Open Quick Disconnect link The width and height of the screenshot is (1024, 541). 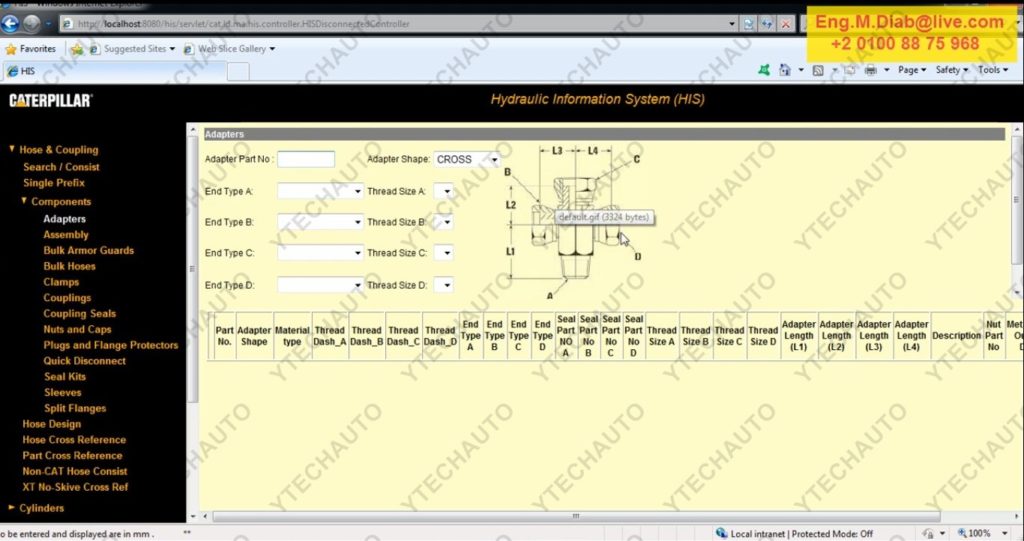[85, 361]
